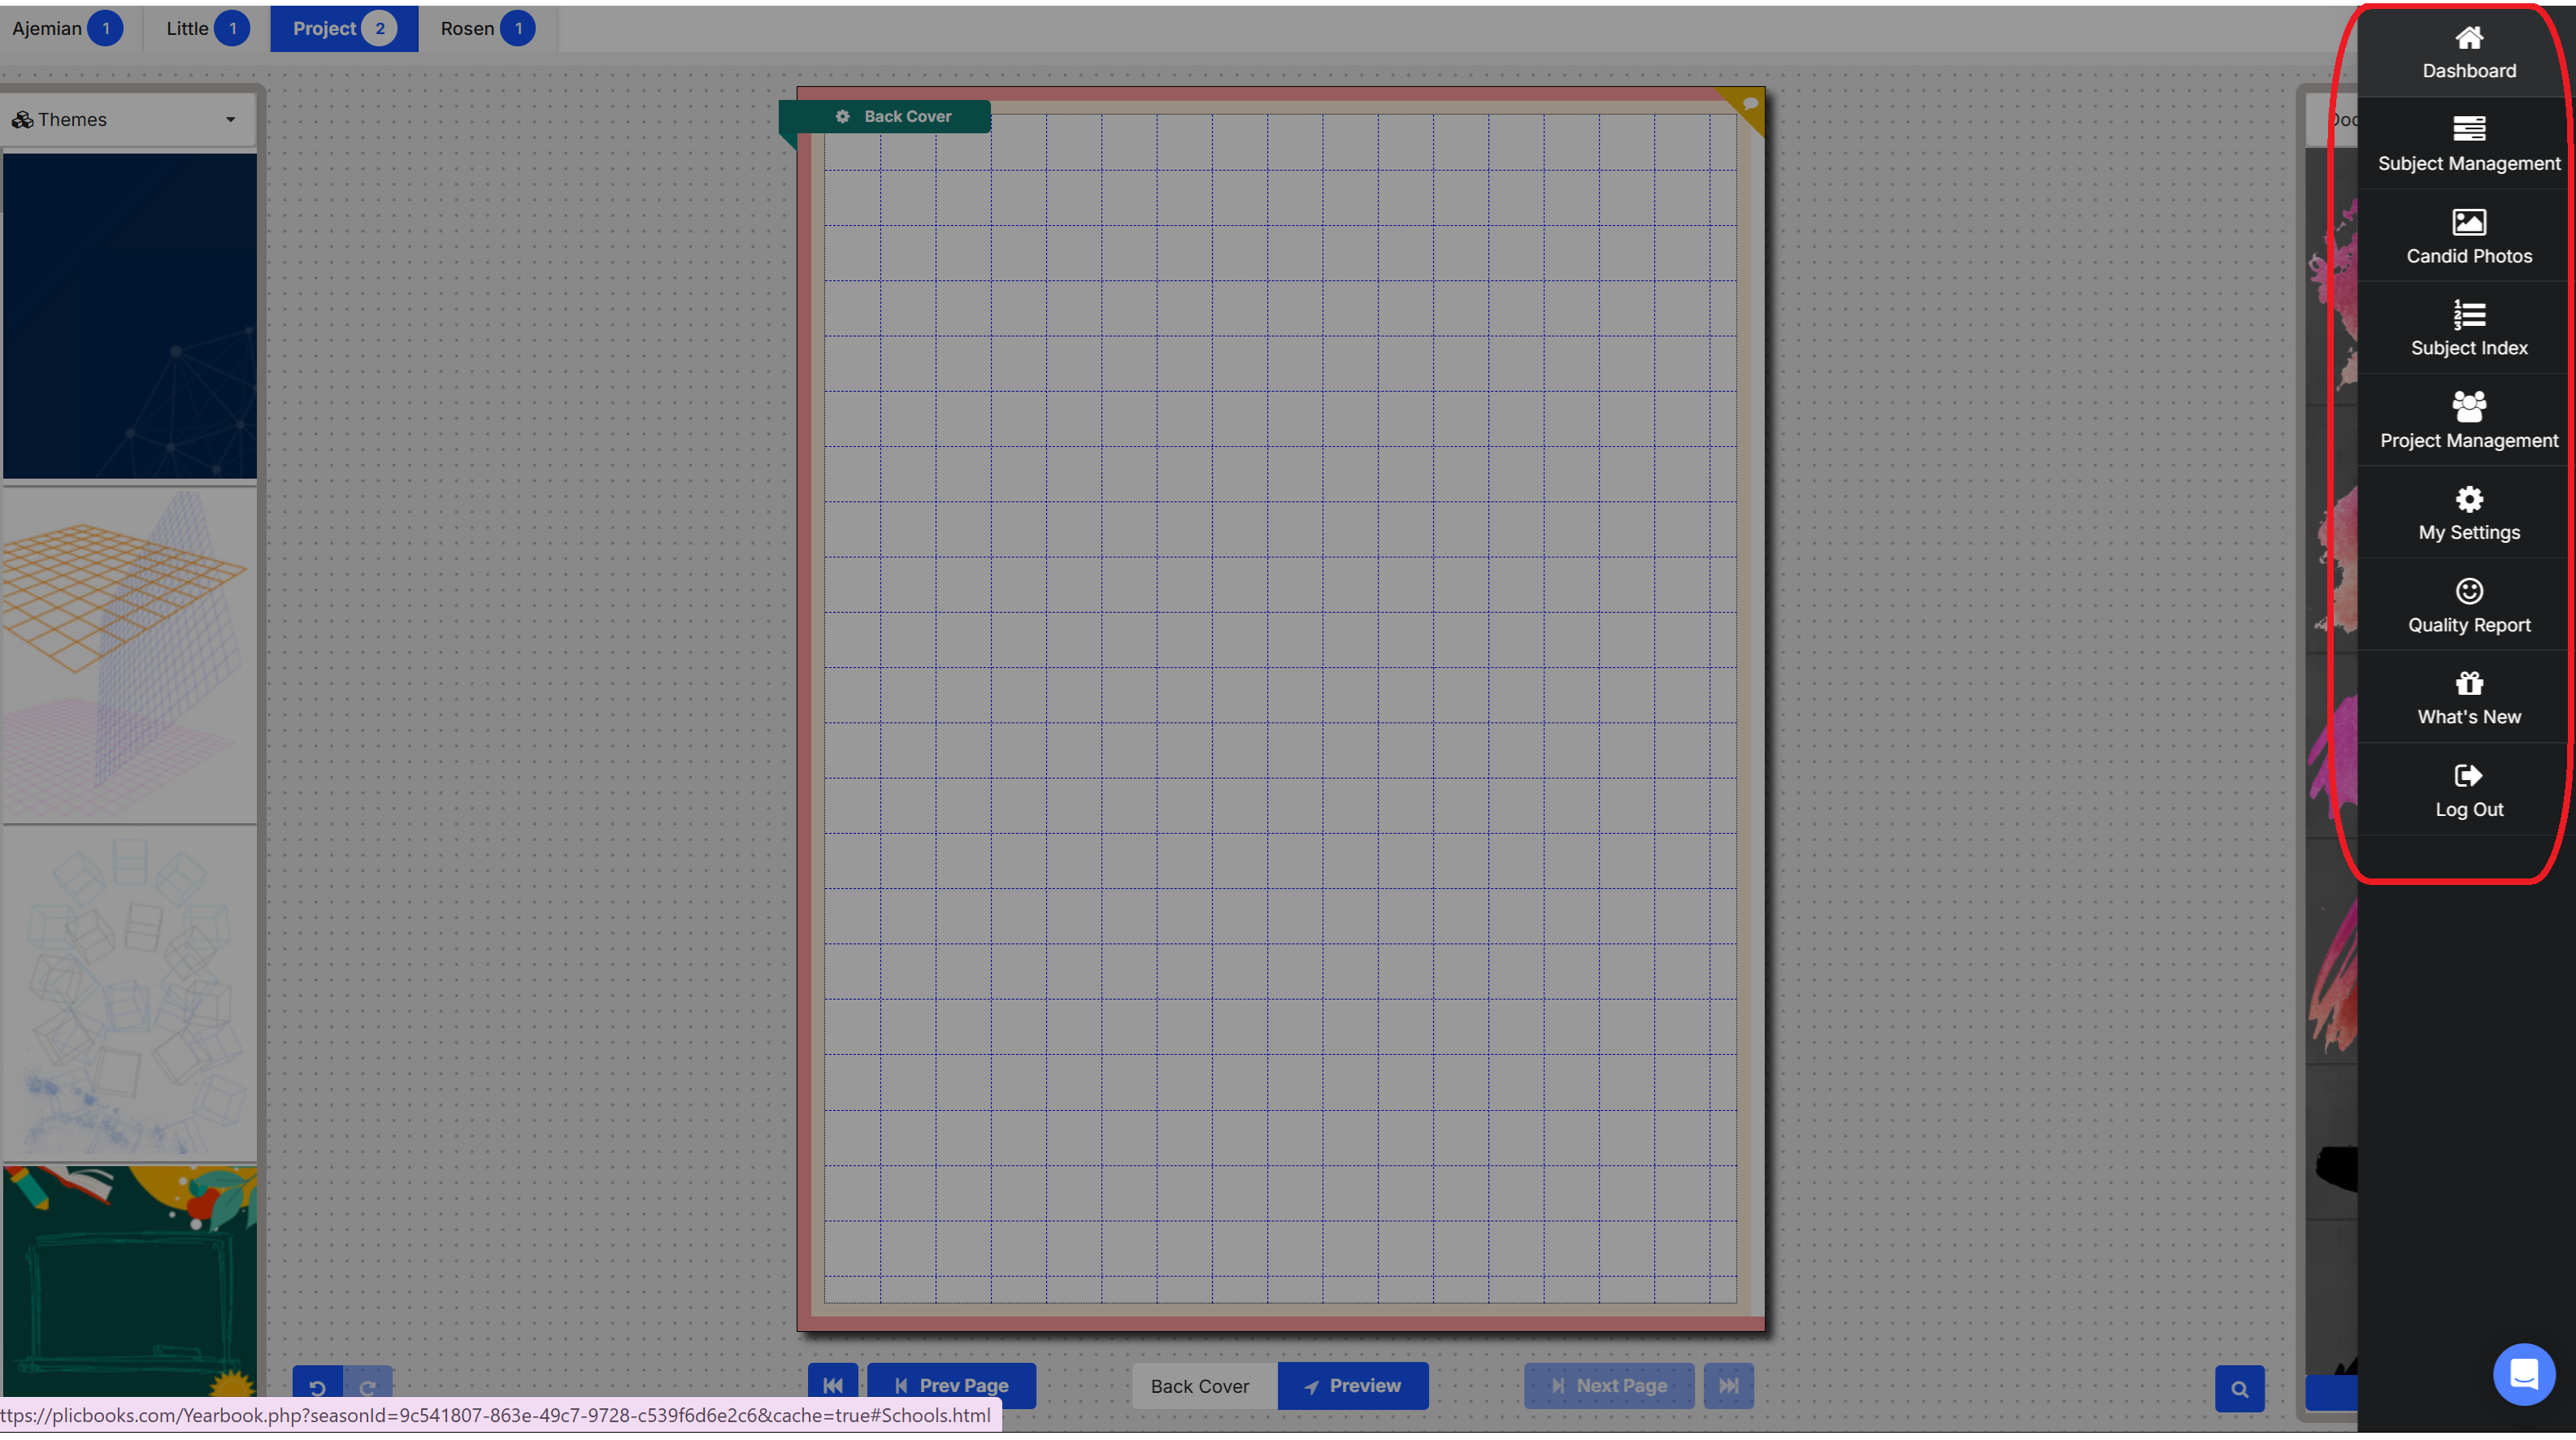Open My Settings gear
The image size is (2576, 1440).
(2468, 514)
